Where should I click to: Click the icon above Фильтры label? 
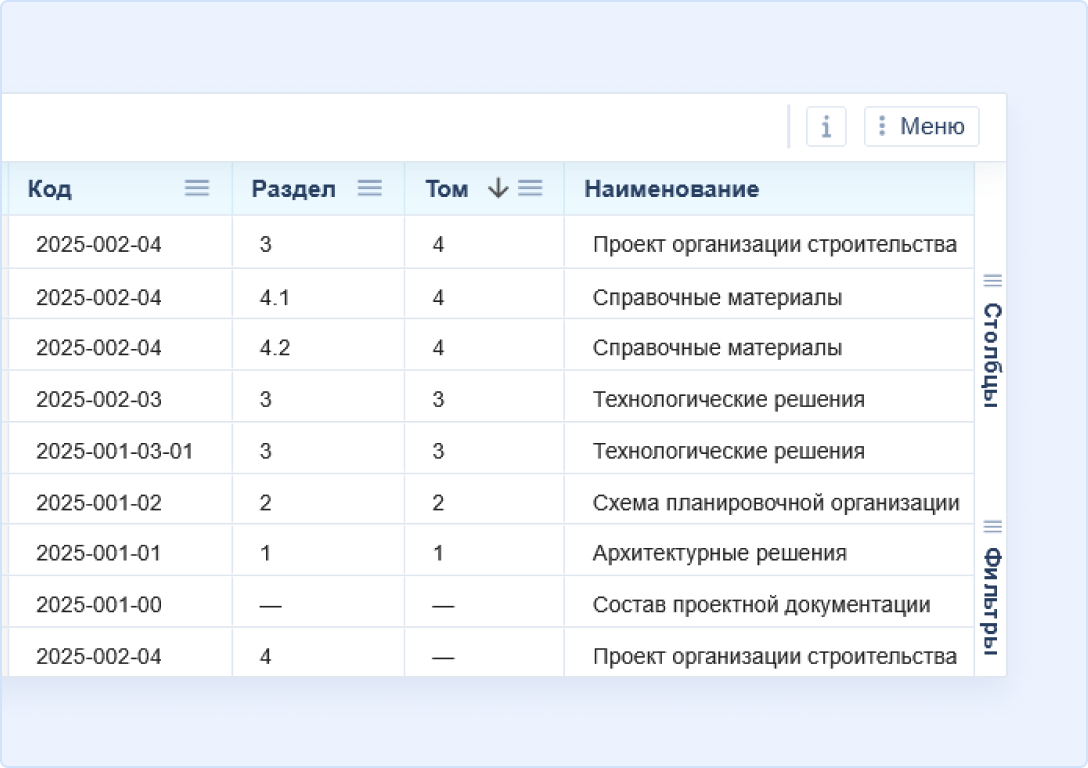pyautogui.click(x=993, y=526)
